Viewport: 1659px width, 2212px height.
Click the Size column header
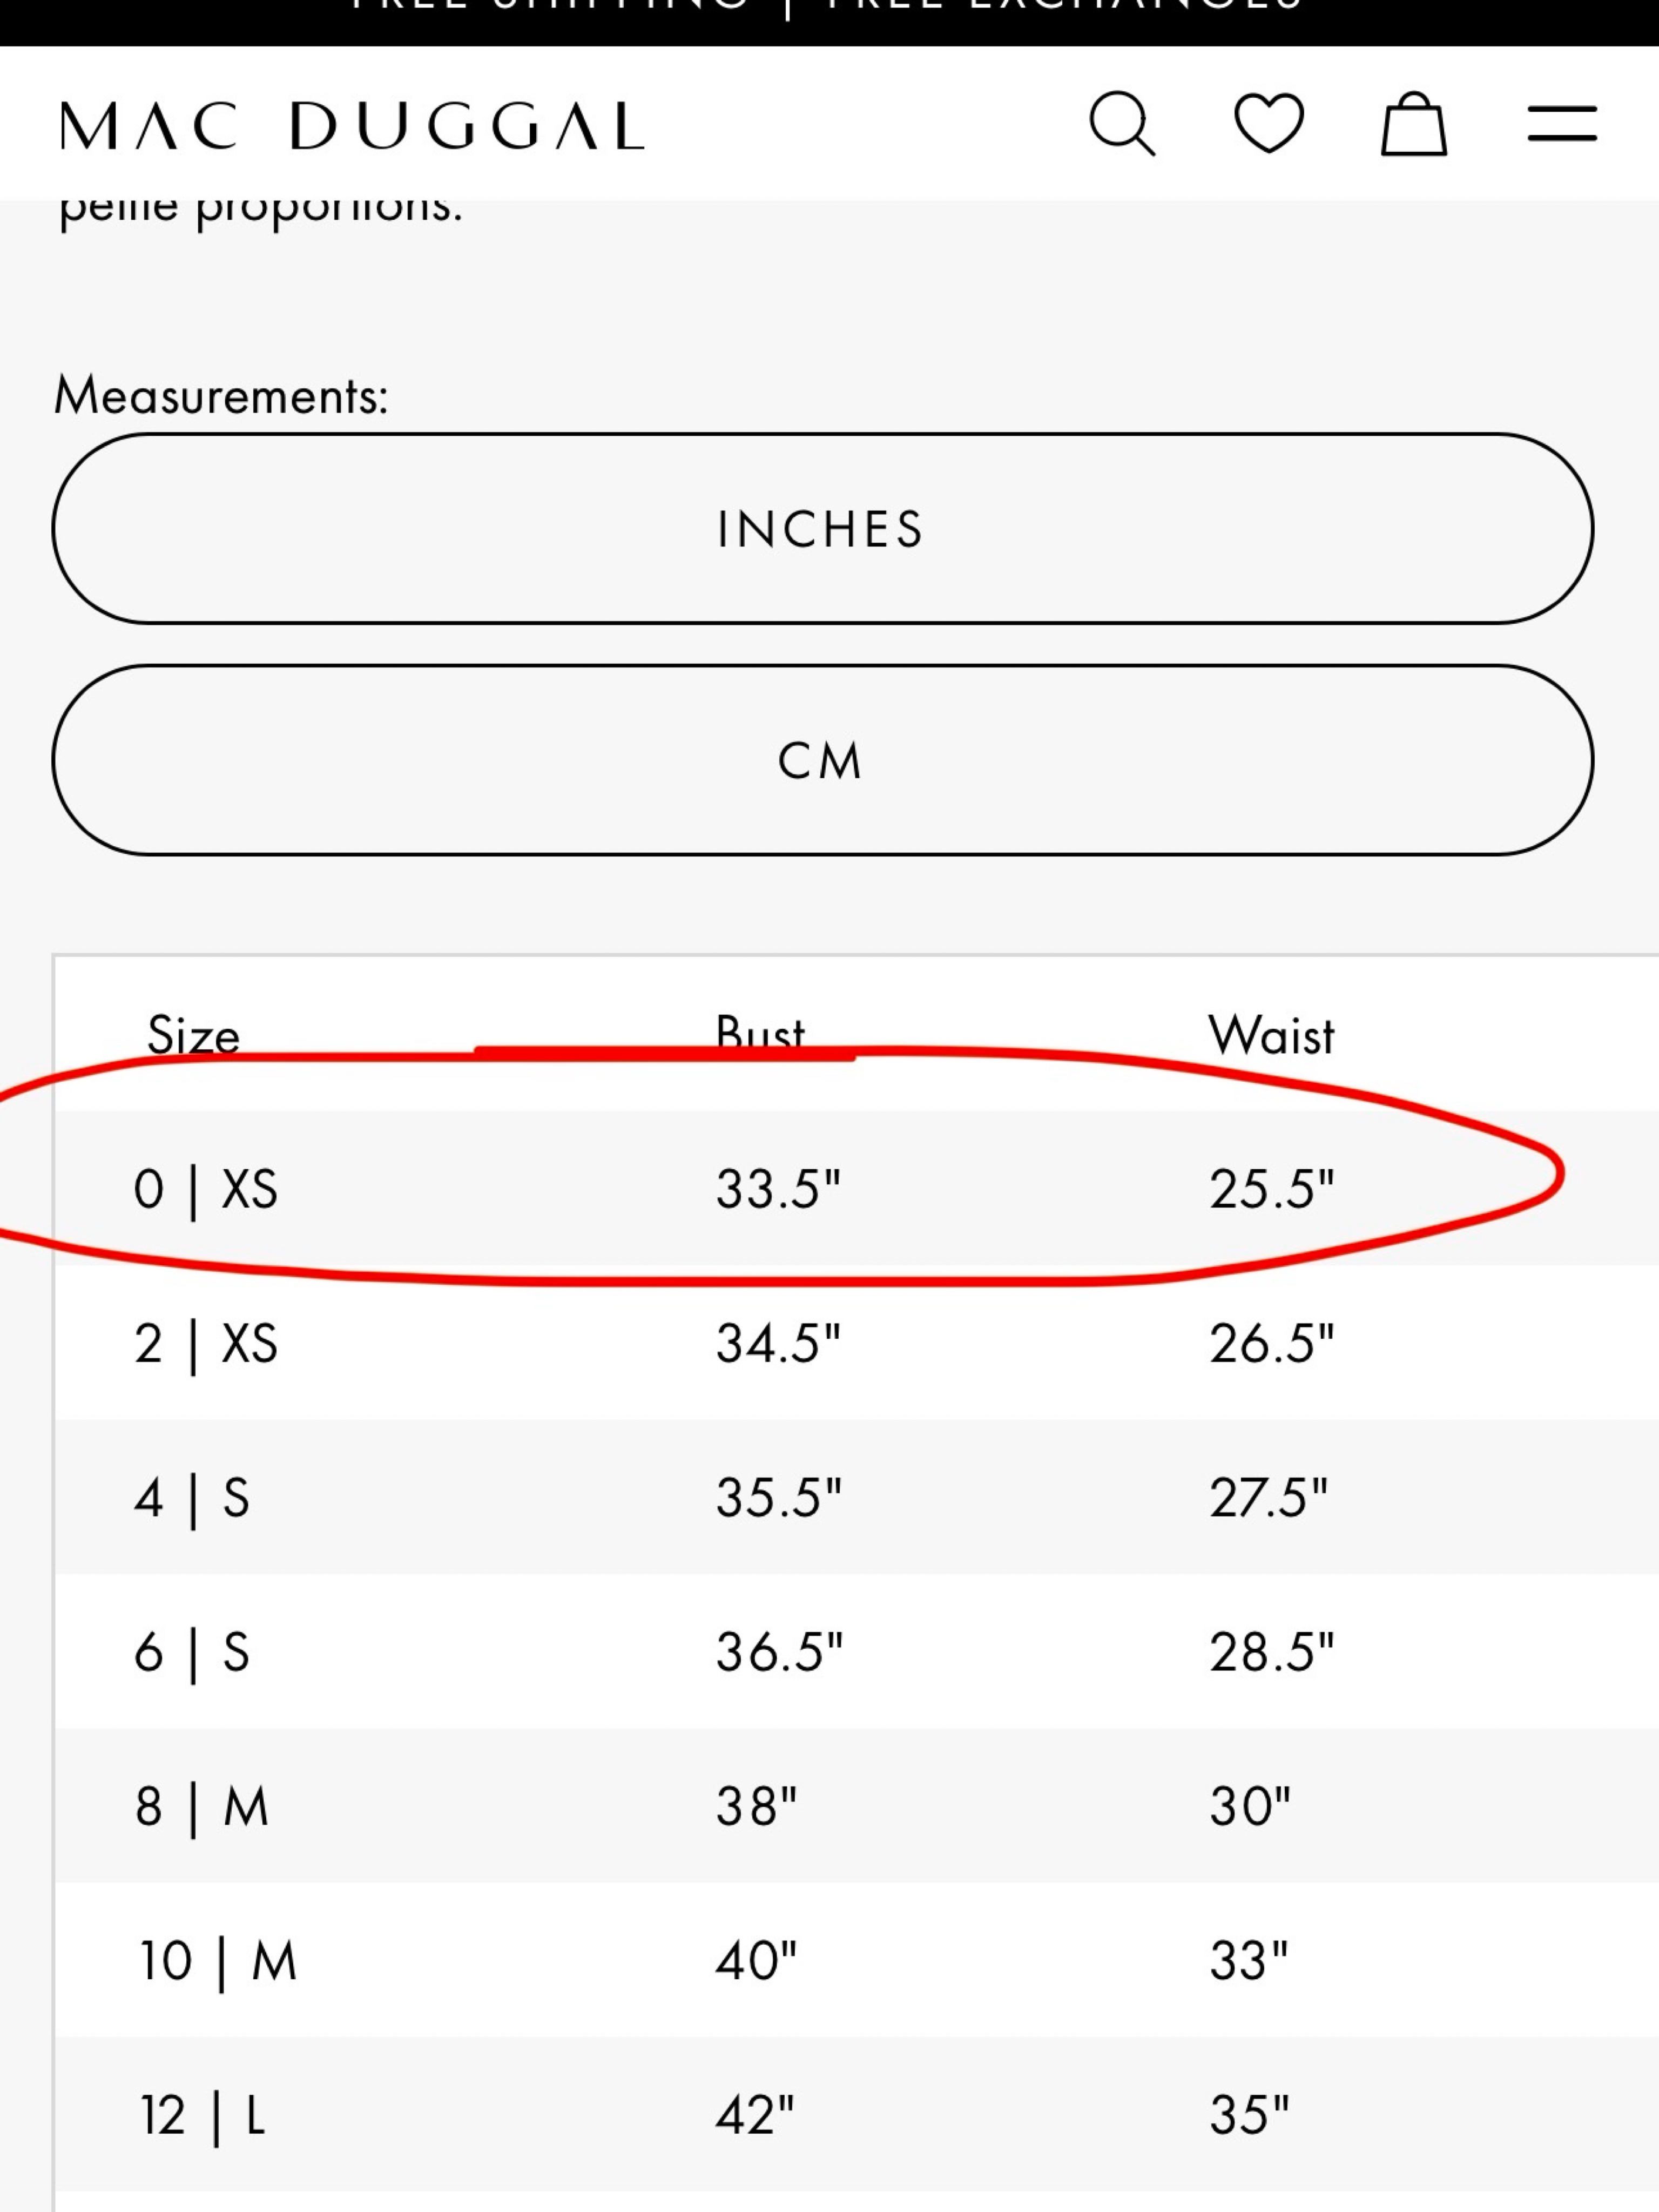coord(193,1035)
